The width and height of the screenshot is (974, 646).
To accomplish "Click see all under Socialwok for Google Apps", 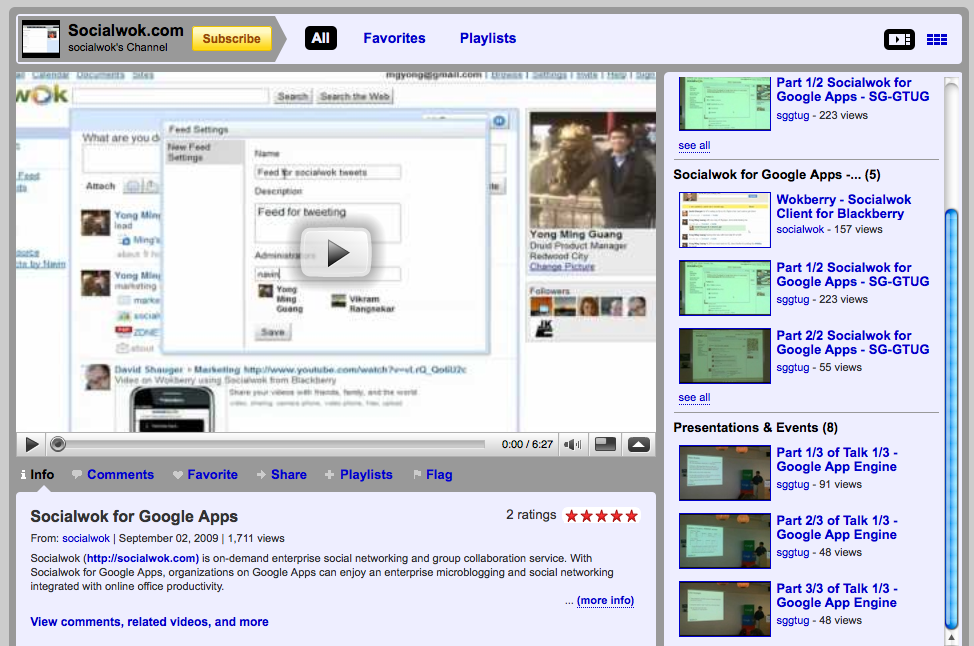I will [694, 398].
